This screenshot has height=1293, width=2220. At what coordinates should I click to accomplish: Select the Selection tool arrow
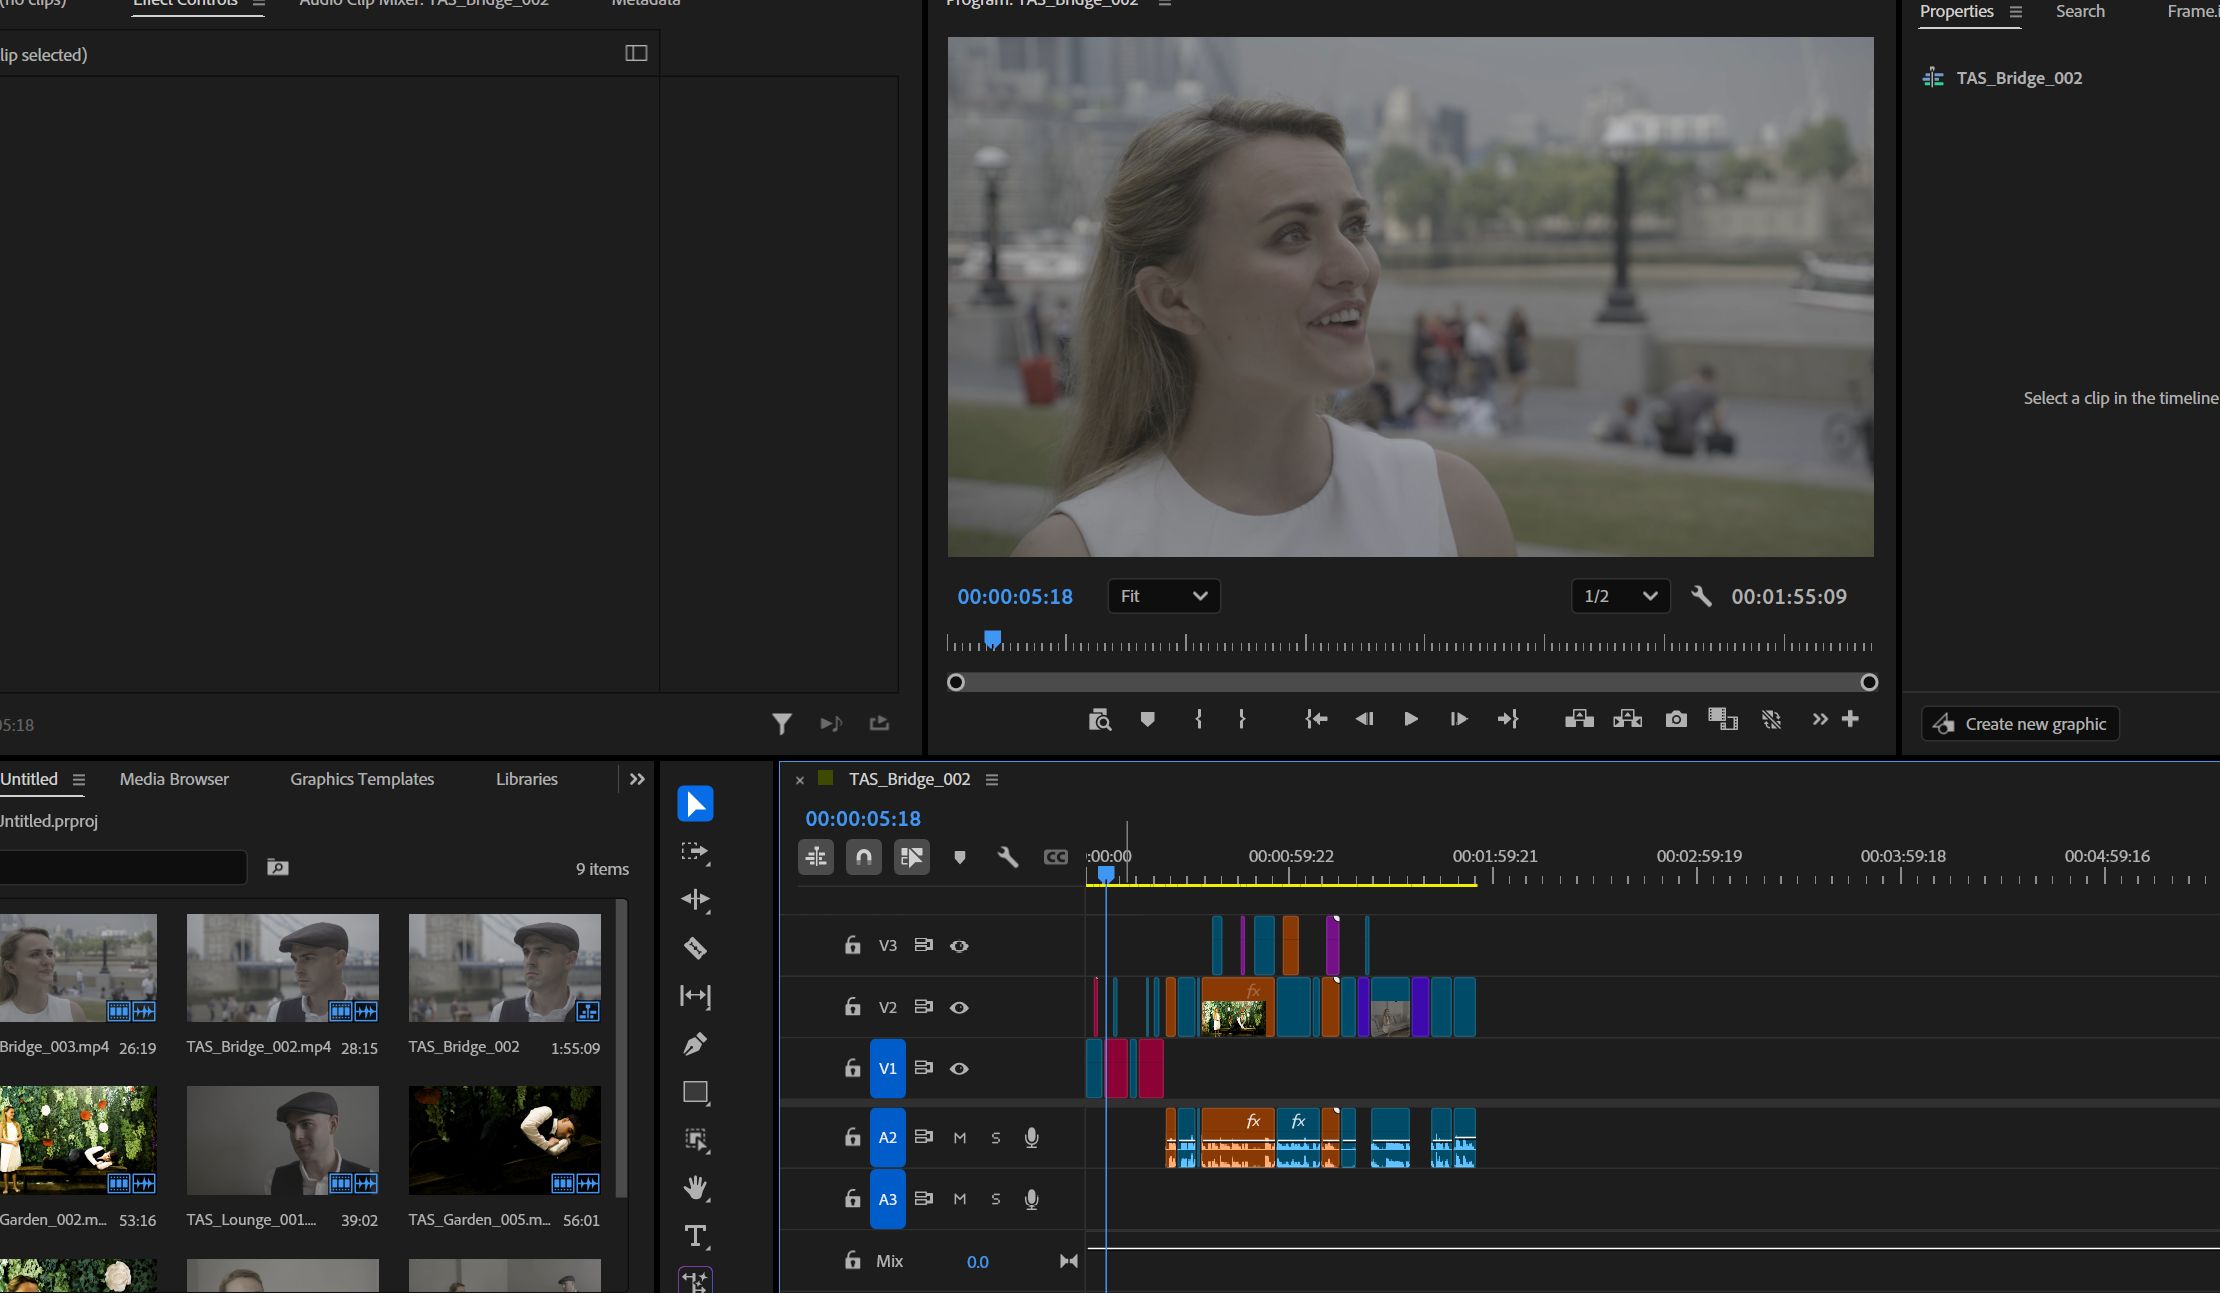click(695, 804)
